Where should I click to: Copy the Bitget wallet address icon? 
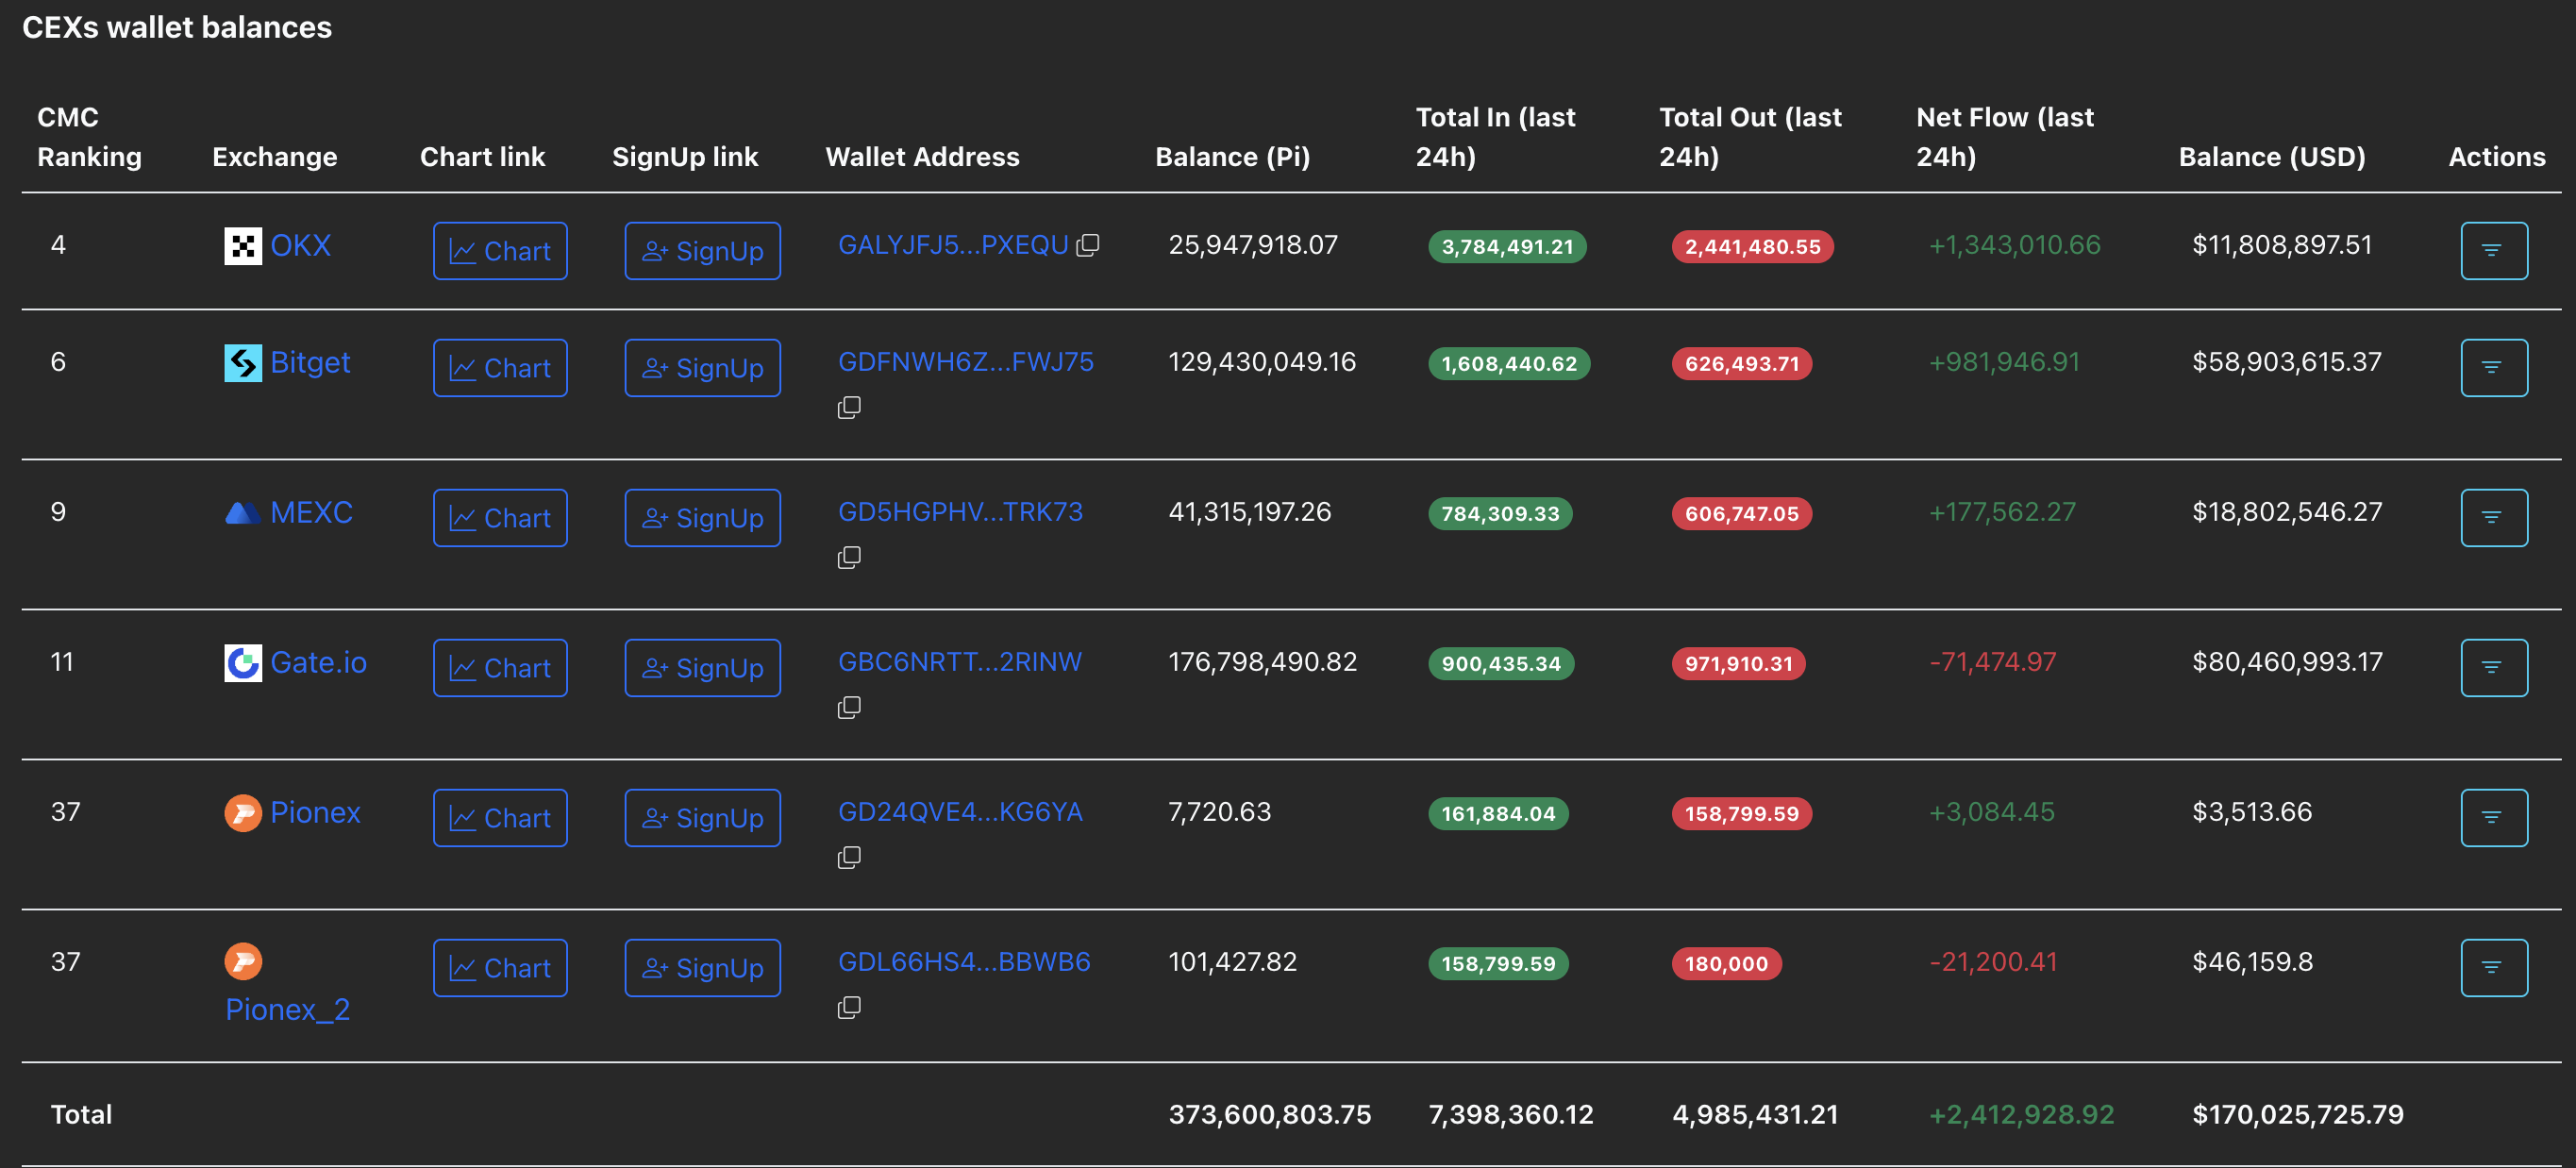click(849, 407)
